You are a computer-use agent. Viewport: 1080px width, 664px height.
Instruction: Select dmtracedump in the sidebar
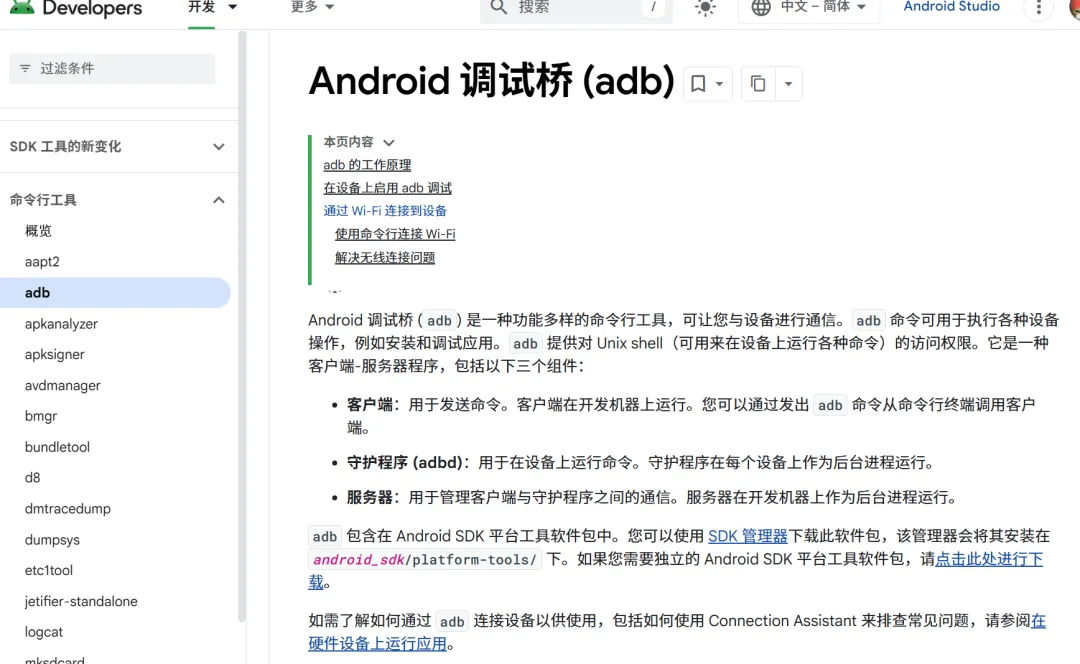[68, 508]
